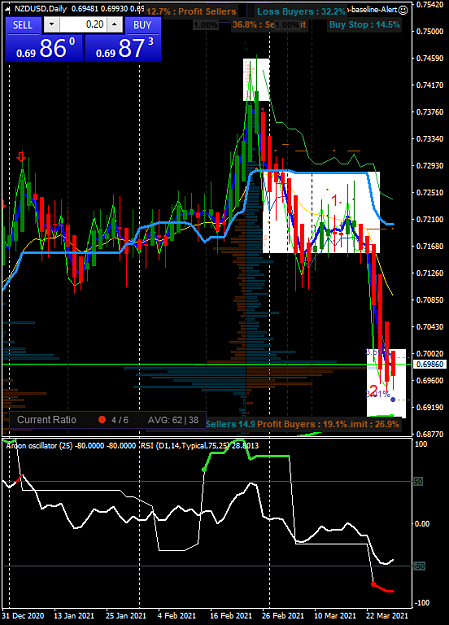Click the 0.70020 price scale label
The image size is (449, 625).
tap(429, 354)
